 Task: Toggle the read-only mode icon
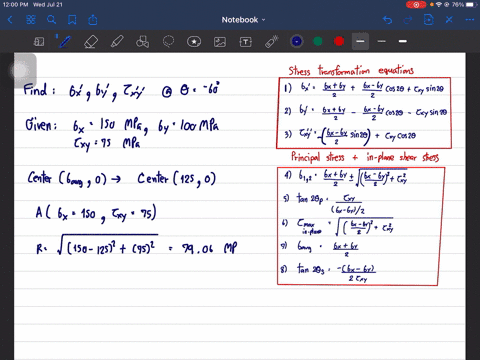point(39,42)
